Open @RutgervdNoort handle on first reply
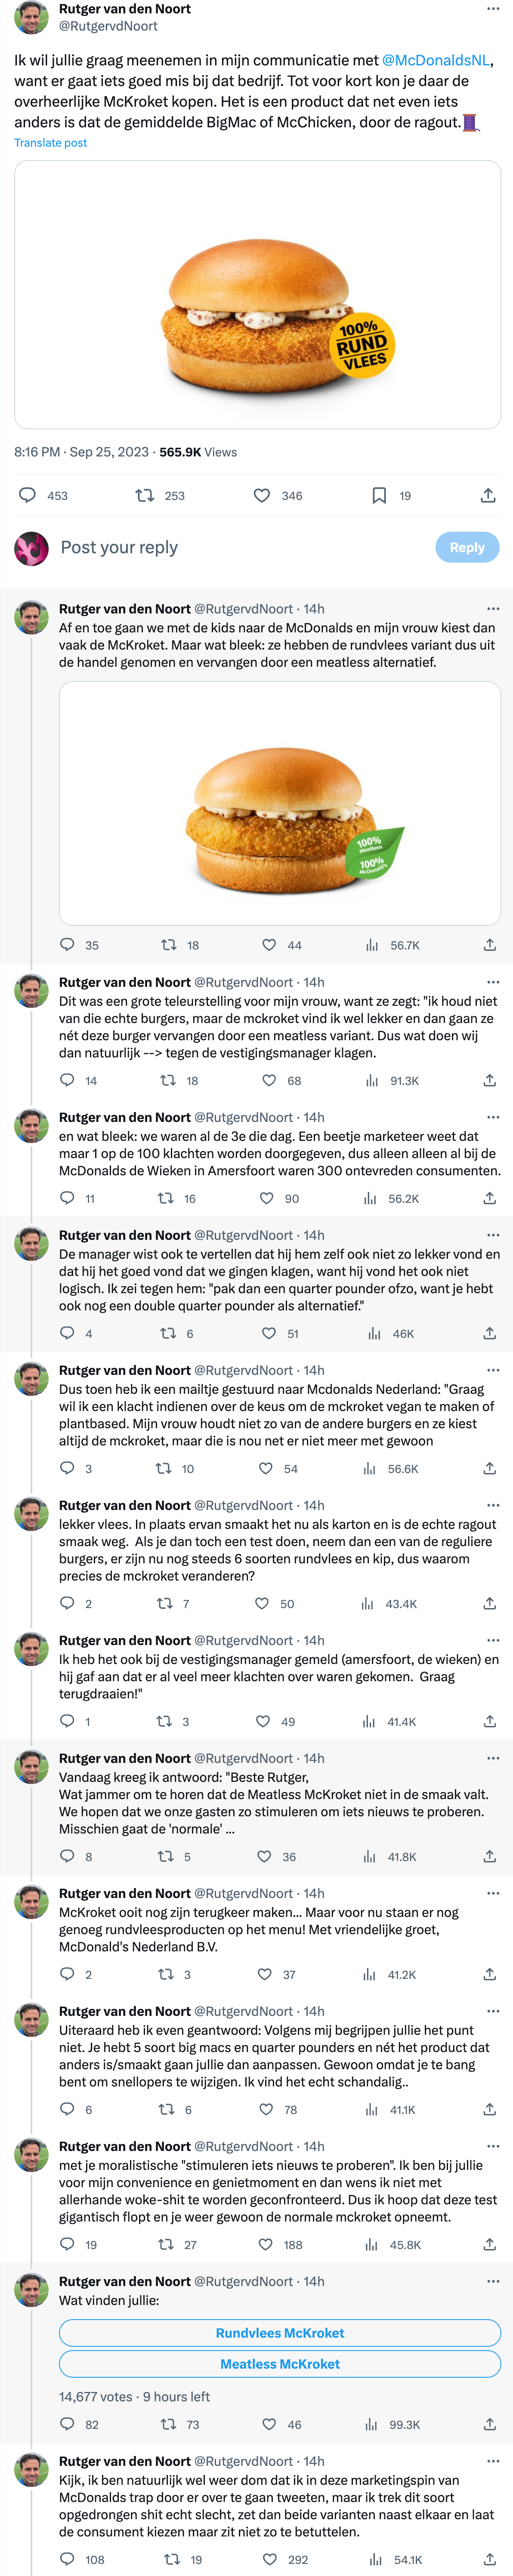Viewport: 513px width, 2576px height. point(243,608)
